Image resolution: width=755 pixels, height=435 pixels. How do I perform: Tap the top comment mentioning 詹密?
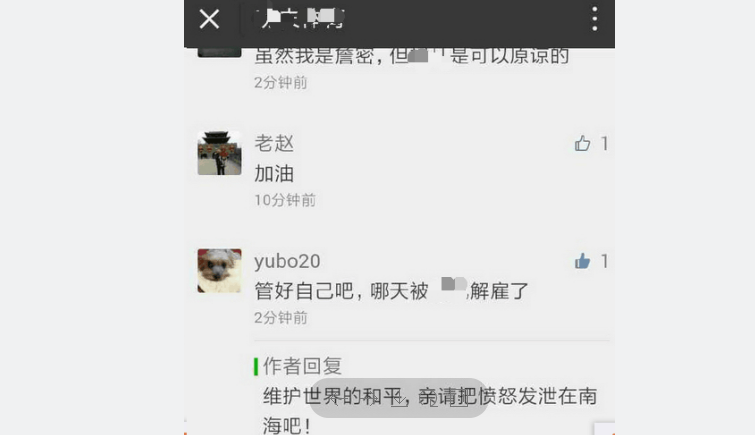click(412, 56)
